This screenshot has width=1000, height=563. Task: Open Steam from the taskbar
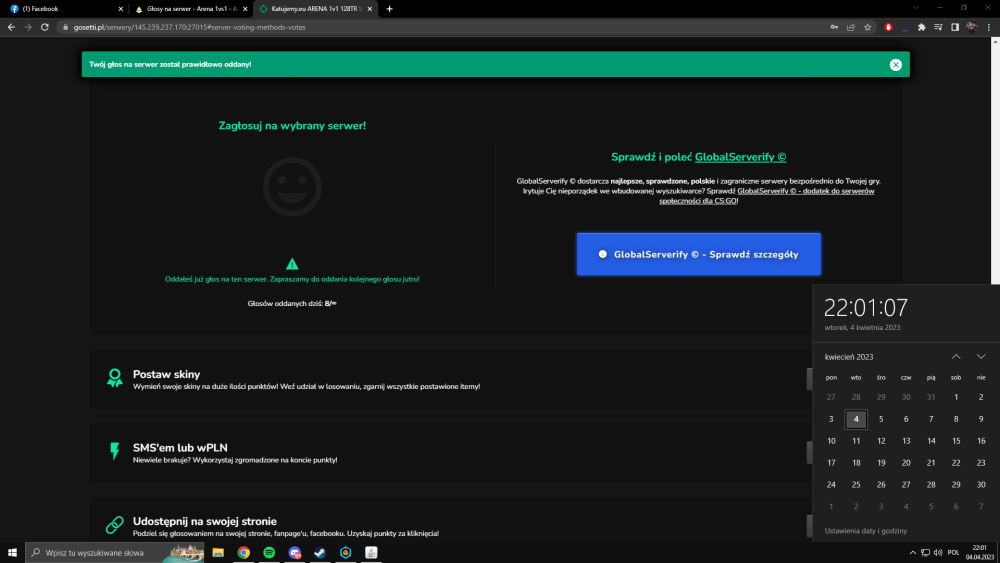click(x=320, y=552)
